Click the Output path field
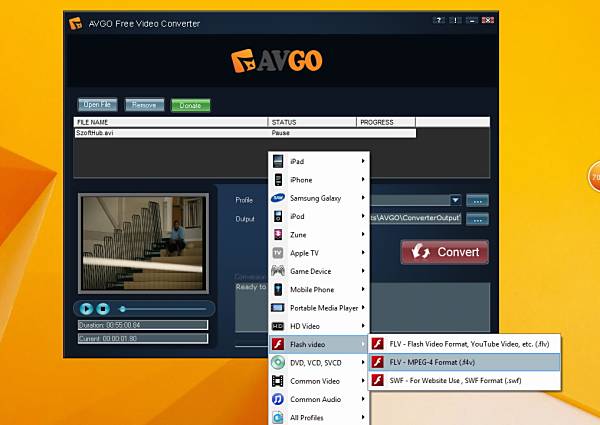This screenshot has width=600, height=425. [x=416, y=218]
